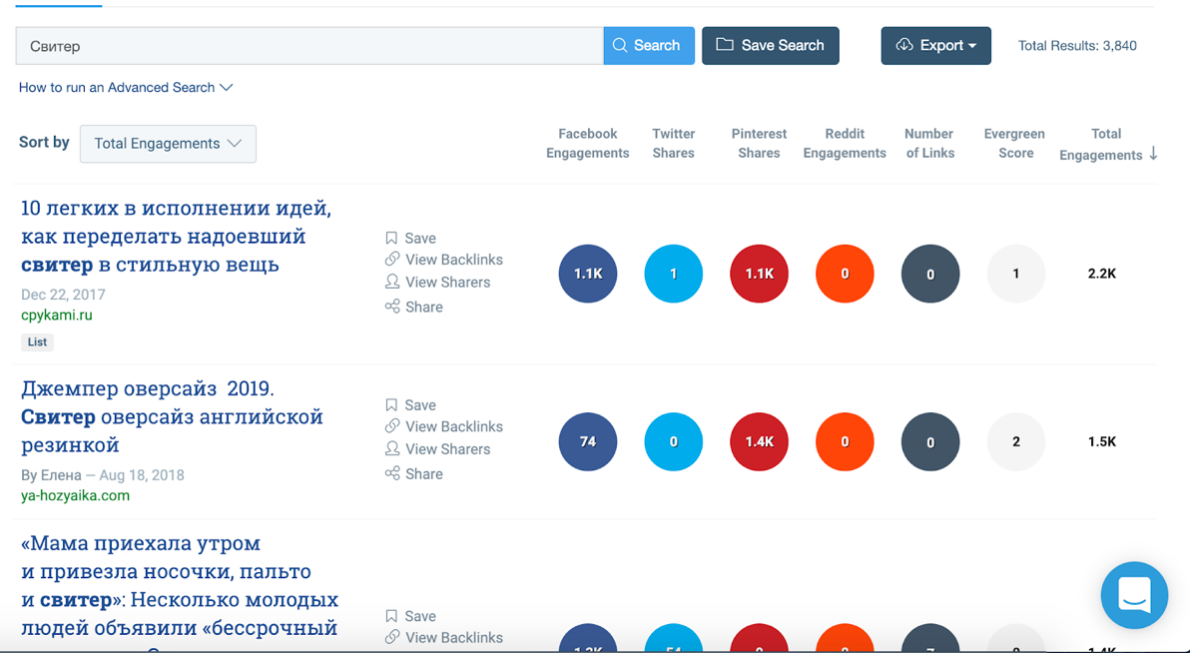Image resolution: width=1195 pixels, height=655 pixels.
Task: Click the search field containing Свитер
Action: 308,46
